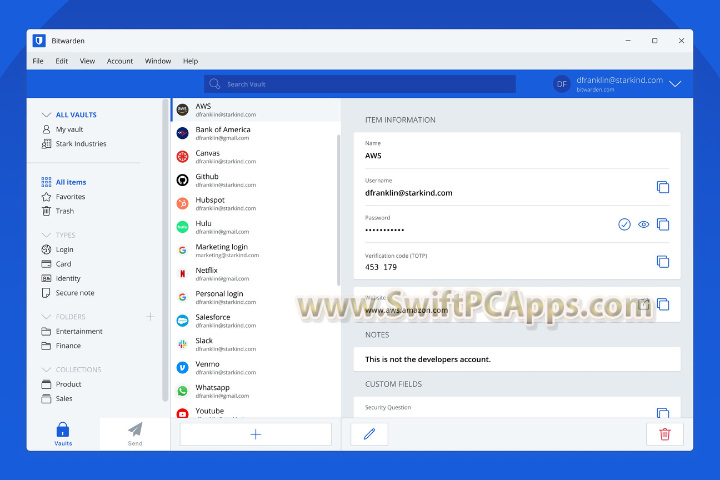Collapse the TYPES section
The width and height of the screenshot is (720, 480).
(x=46, y=235)
